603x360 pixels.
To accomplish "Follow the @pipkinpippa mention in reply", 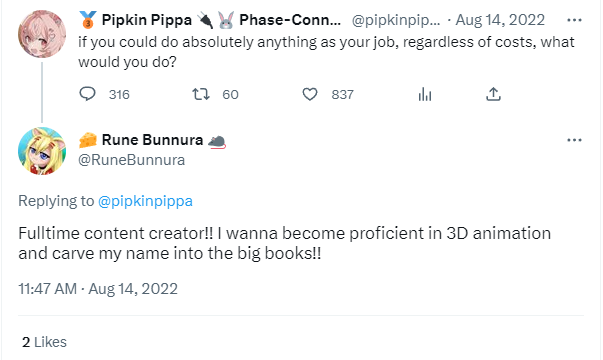I will [x=145, y=201].
